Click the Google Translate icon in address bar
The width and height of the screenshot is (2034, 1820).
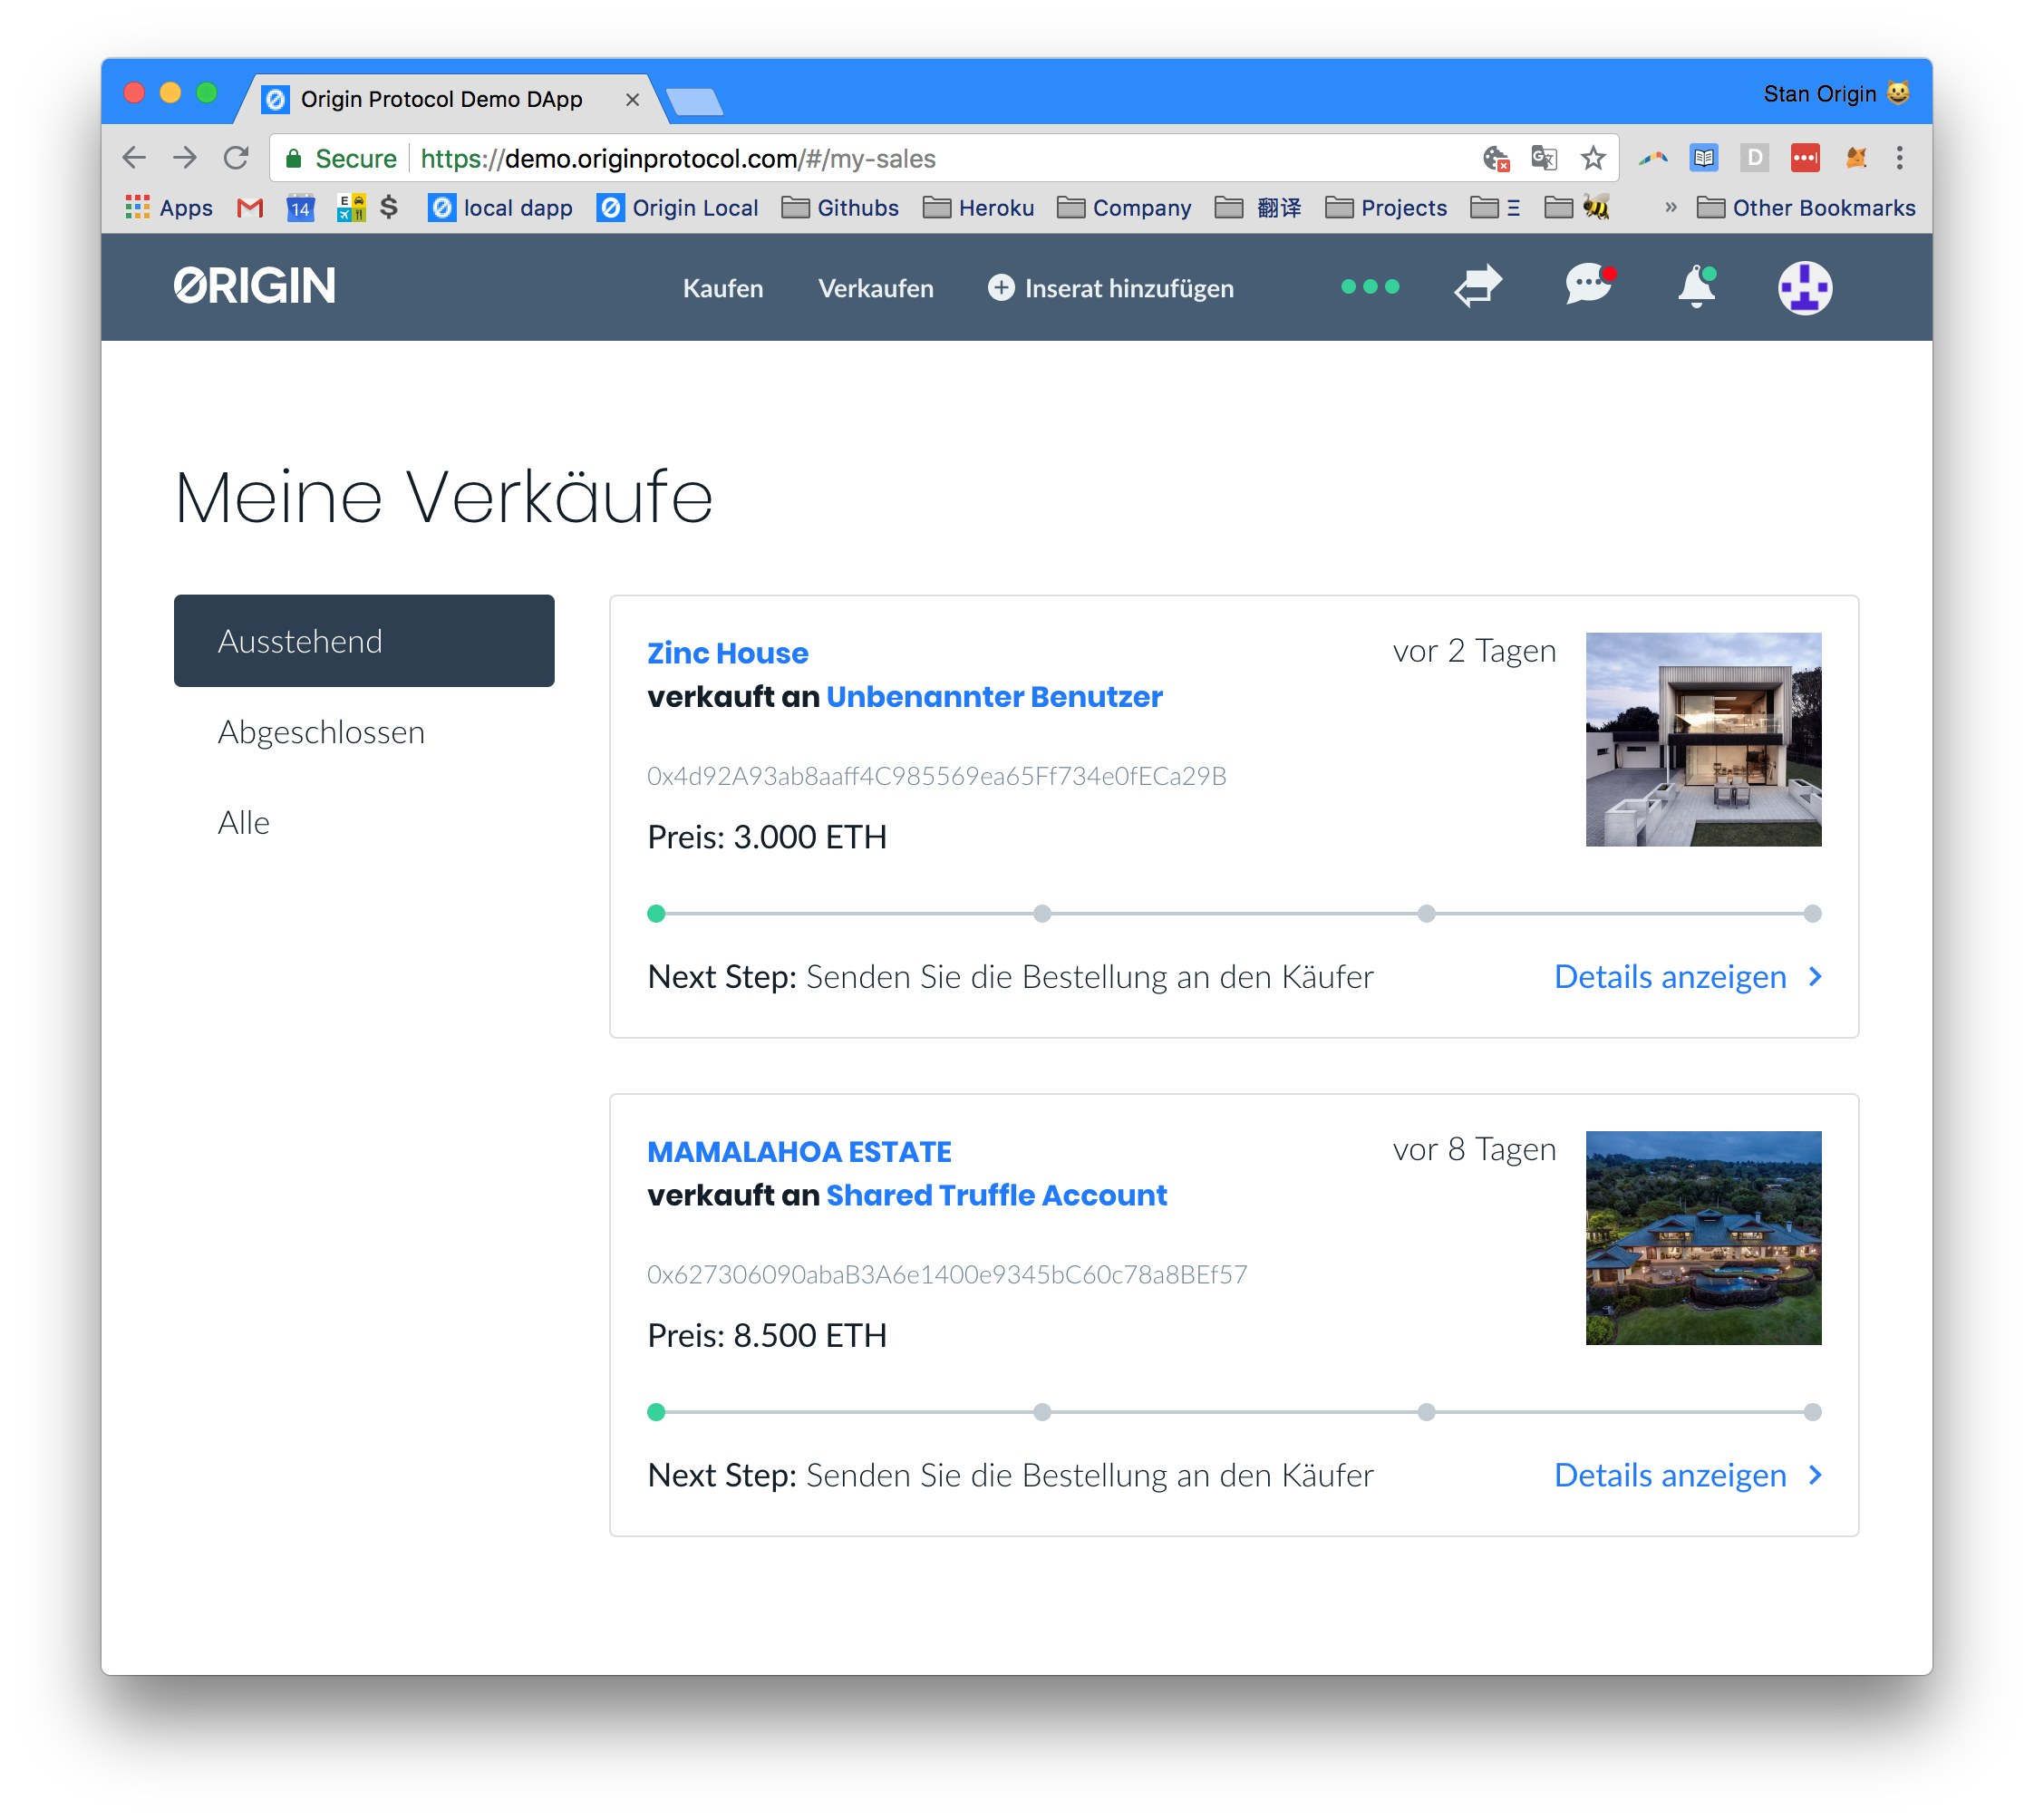pos(1544,158)
